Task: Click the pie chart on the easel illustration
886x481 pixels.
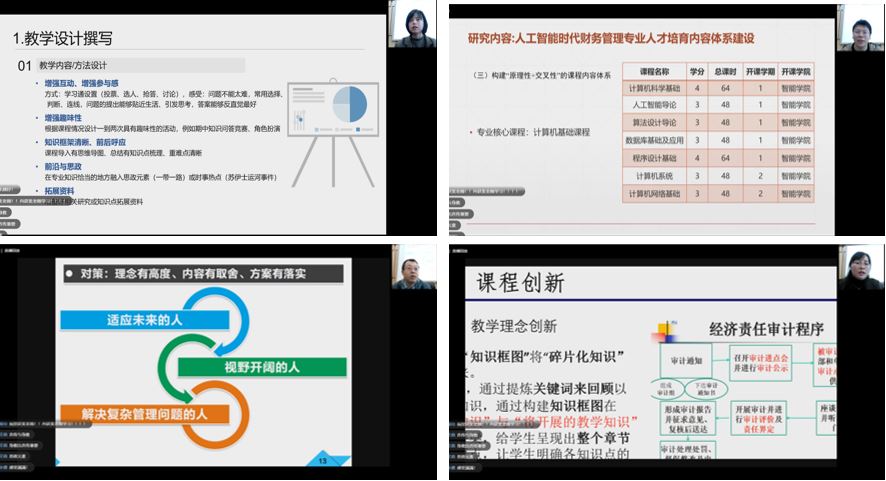Action: tap(350, 105)
